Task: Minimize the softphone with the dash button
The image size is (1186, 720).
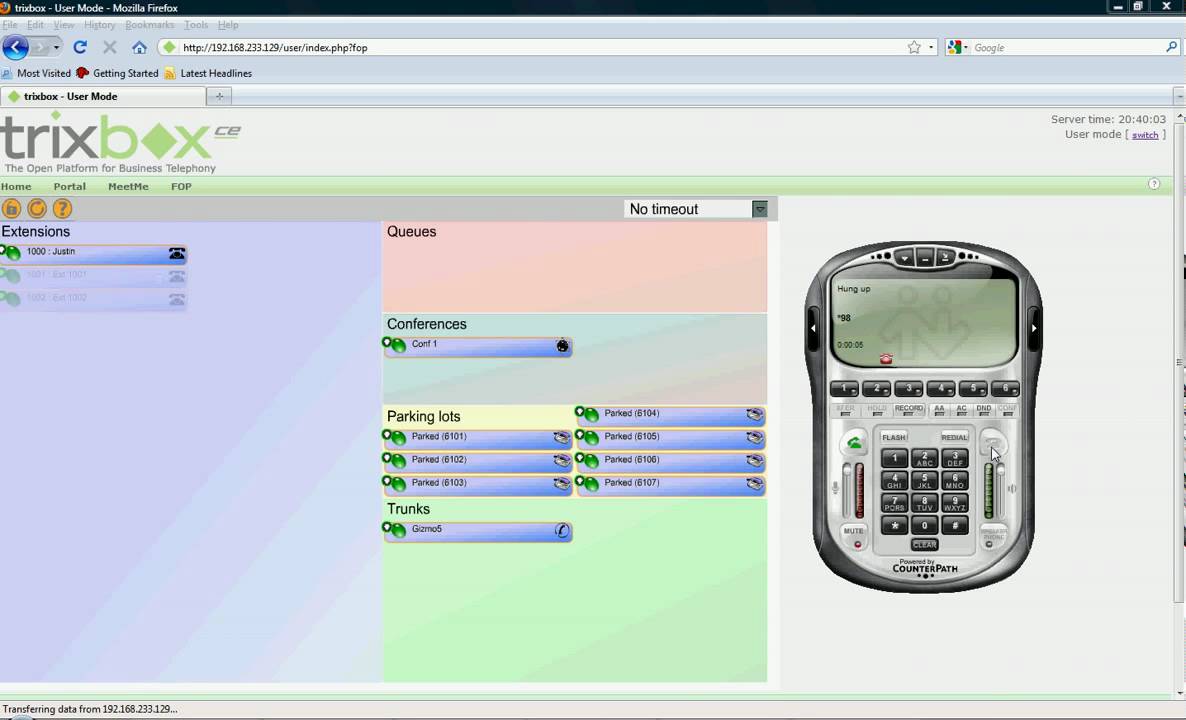Action: tap(924, 258)
